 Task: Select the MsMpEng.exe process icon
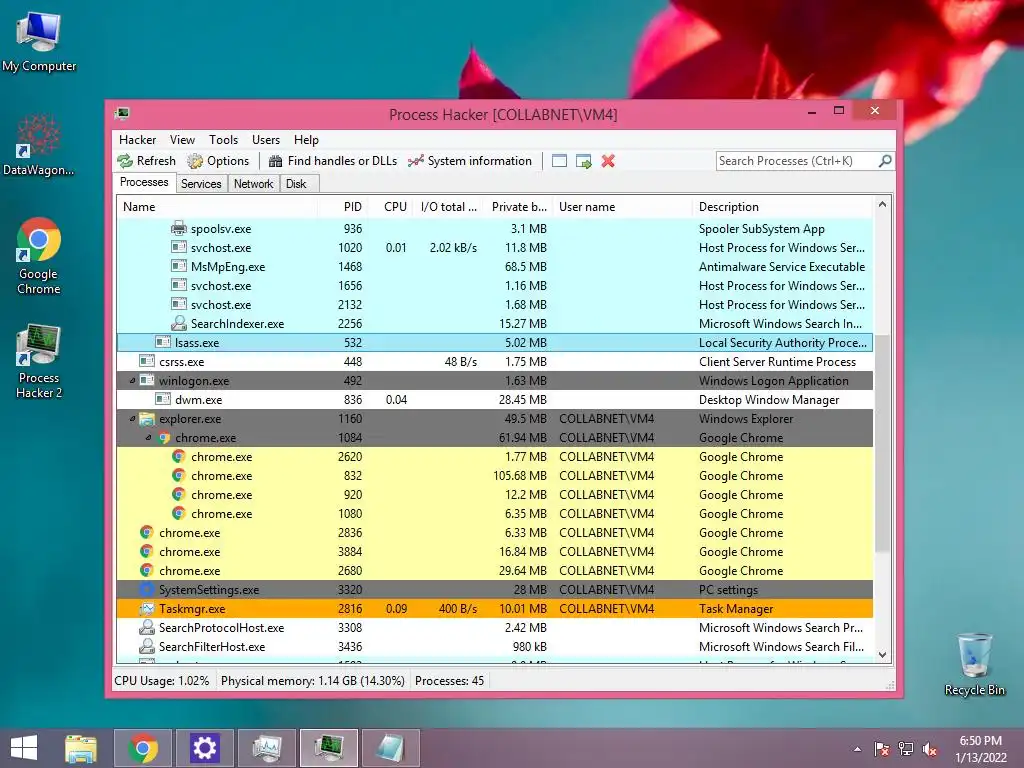178,266
